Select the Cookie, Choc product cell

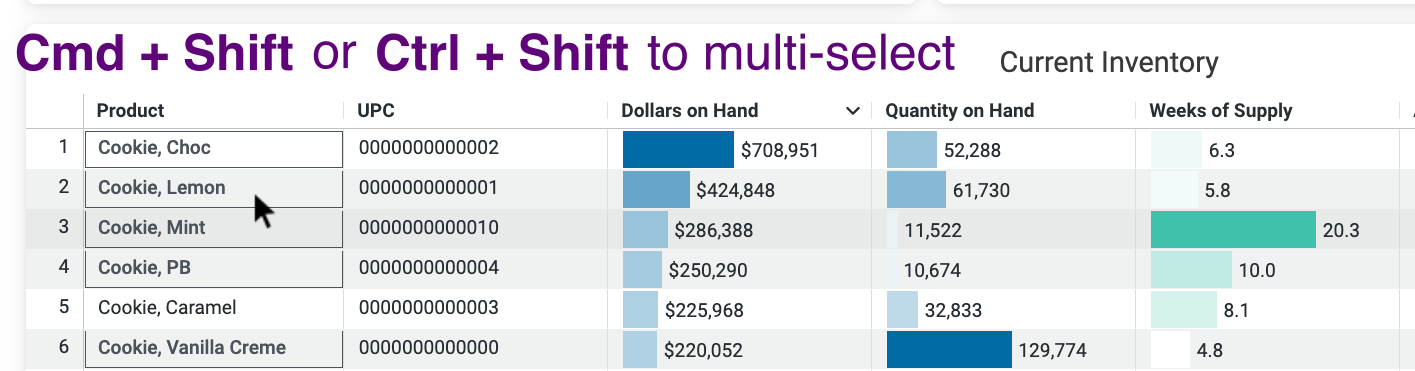[214, 149]
